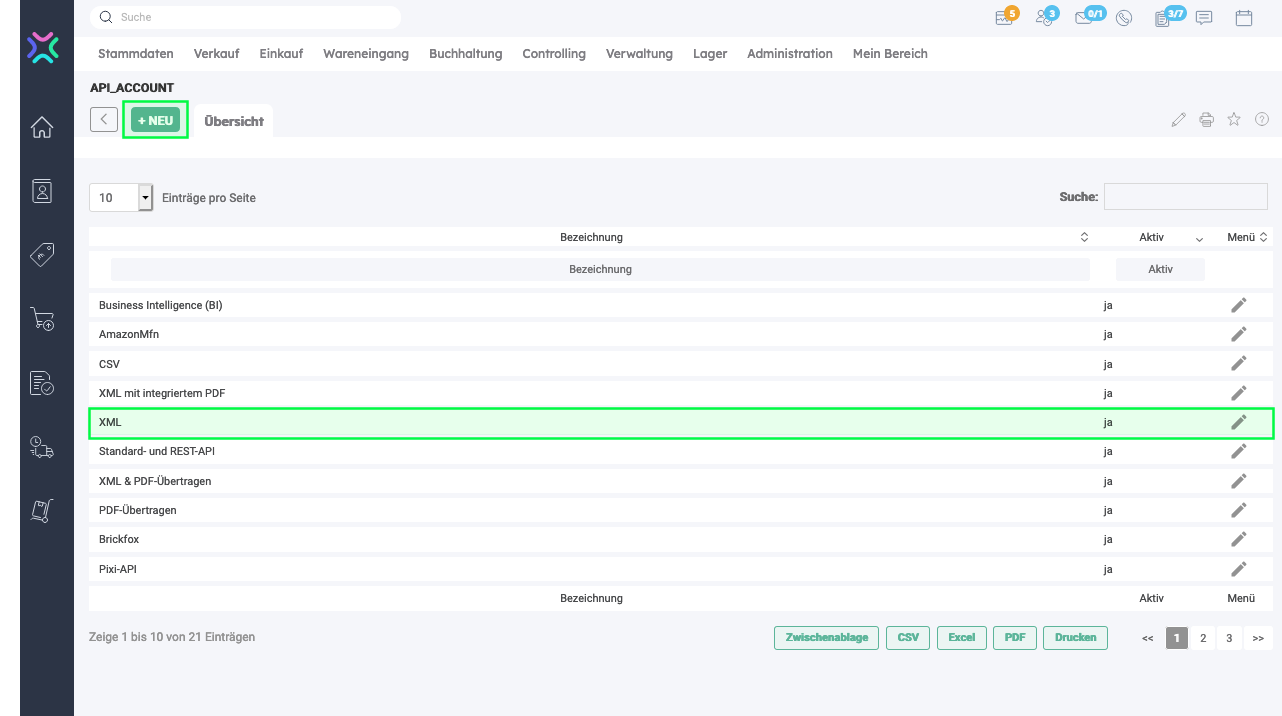Screen dimensions: 1282x716
Task: Click the delivery truck sidebar icon
Action: 42,446
